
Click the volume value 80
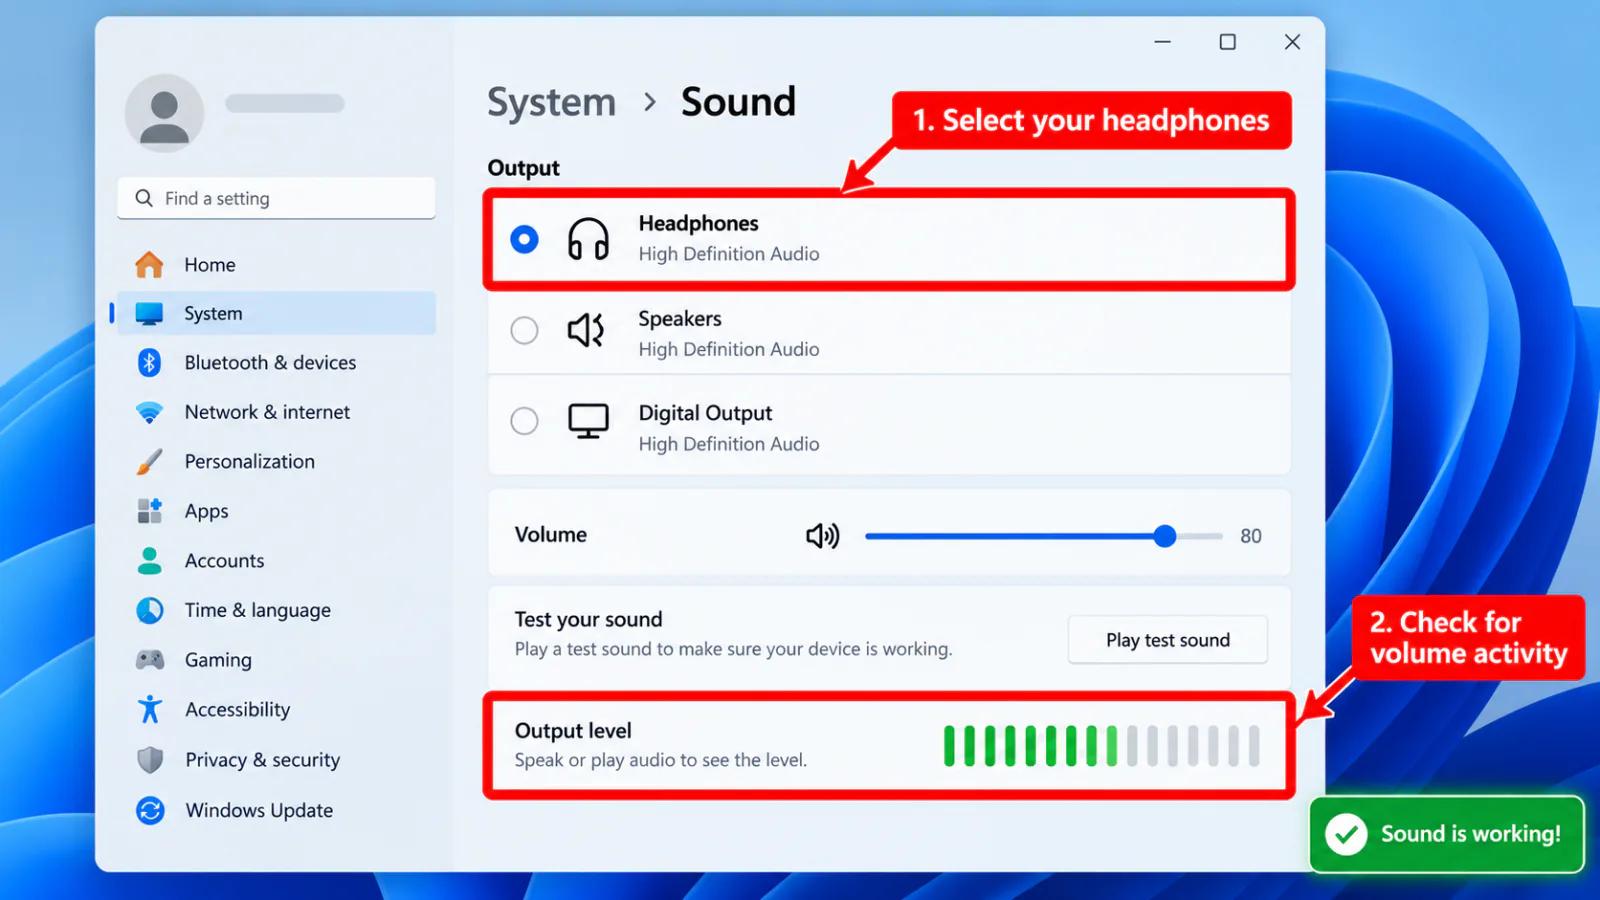tap(1251, 536)
